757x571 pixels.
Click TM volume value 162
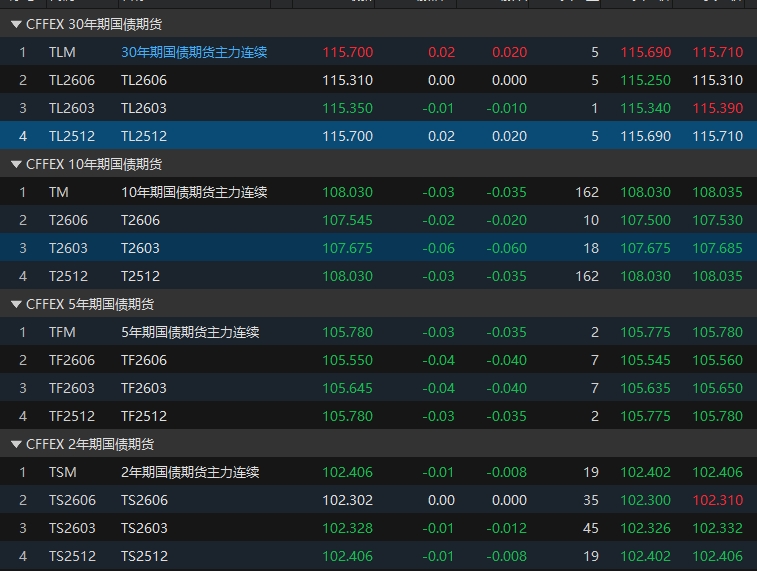[587, 192]
